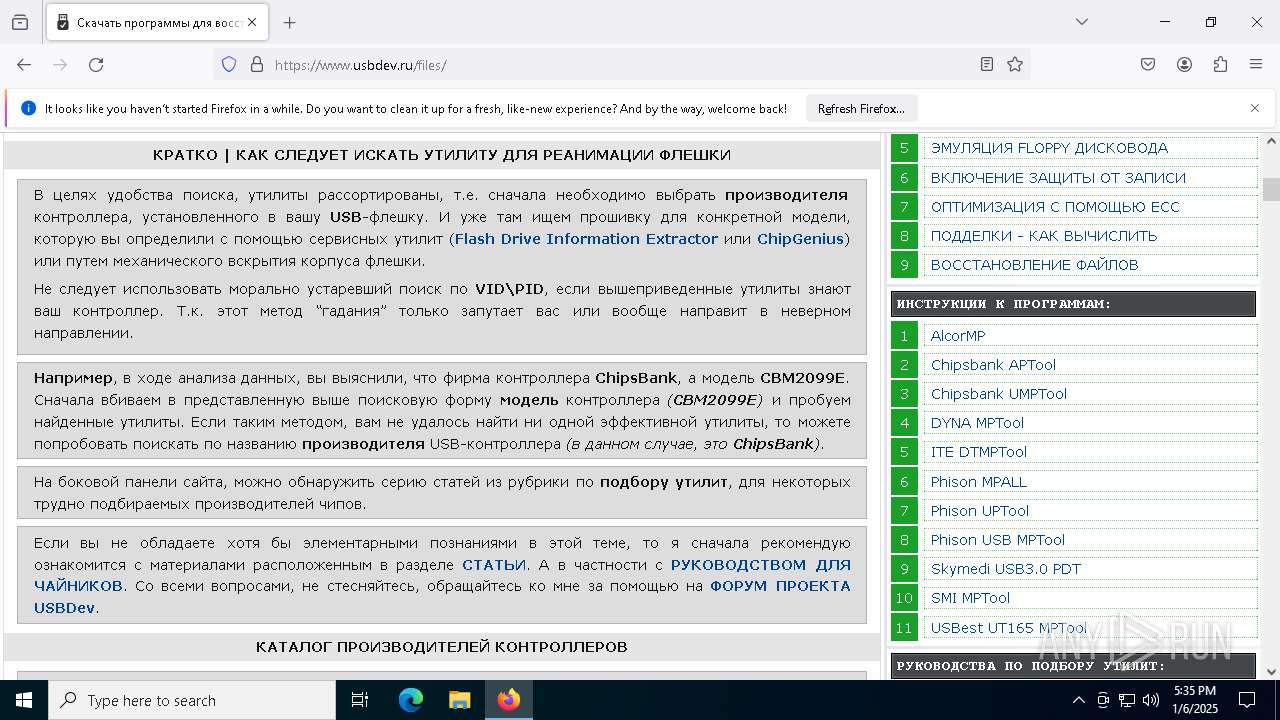The width and height of the screenshot is (1280, 720).
Task: Show hidden system tray icons
Action: [x=1078, y=700]
